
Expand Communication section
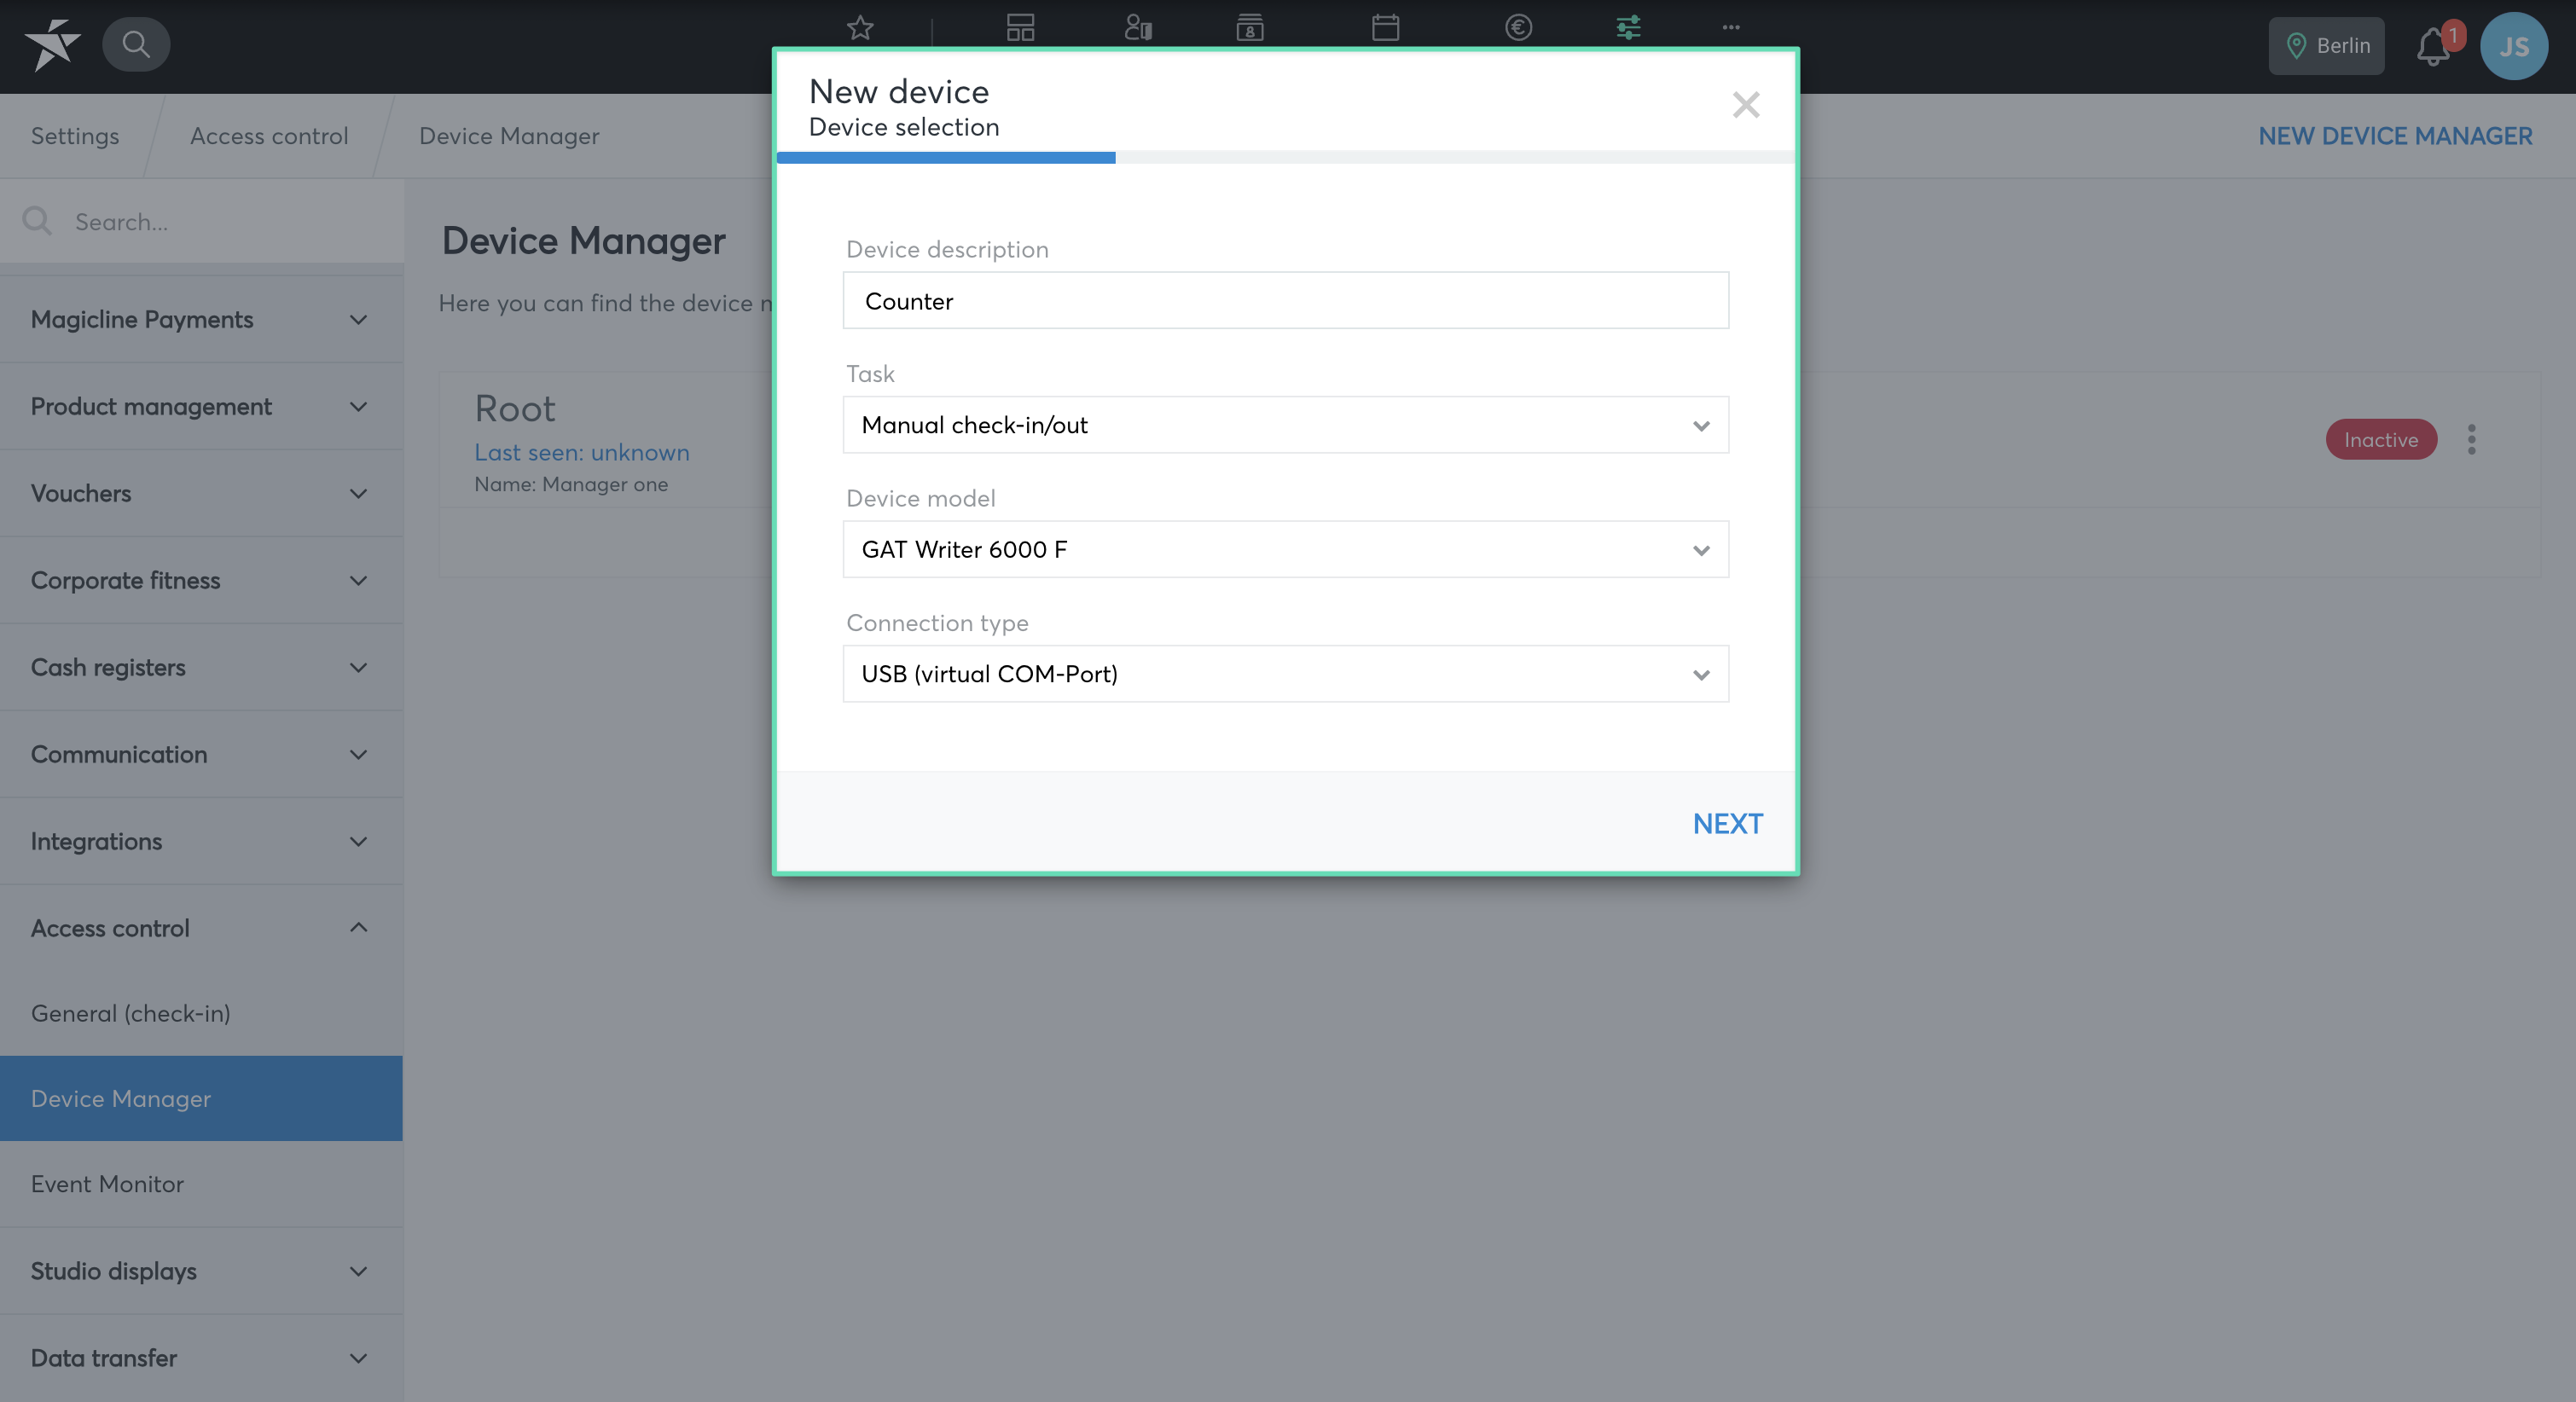202,755
